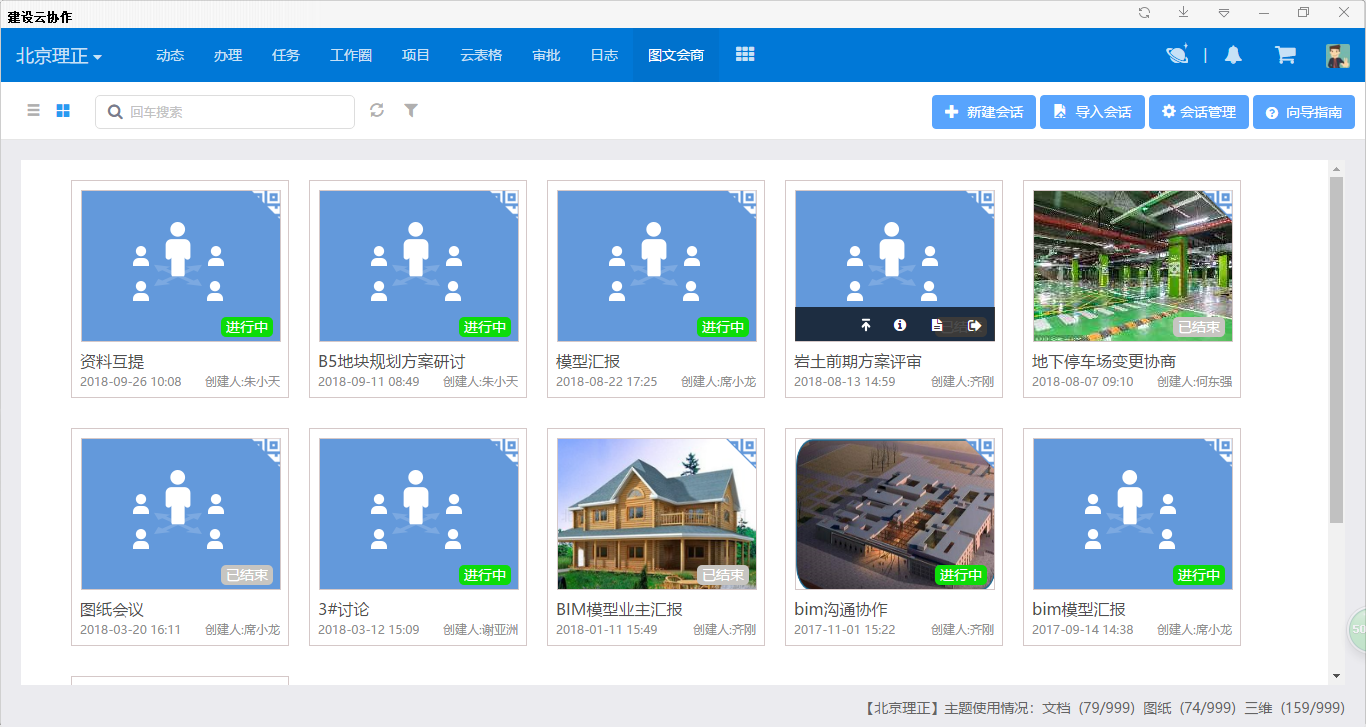This screenshot has height=727, width=1366.
Task: Click the 三维 (159/999) usage status text
Action: [x=1294, y=708]
